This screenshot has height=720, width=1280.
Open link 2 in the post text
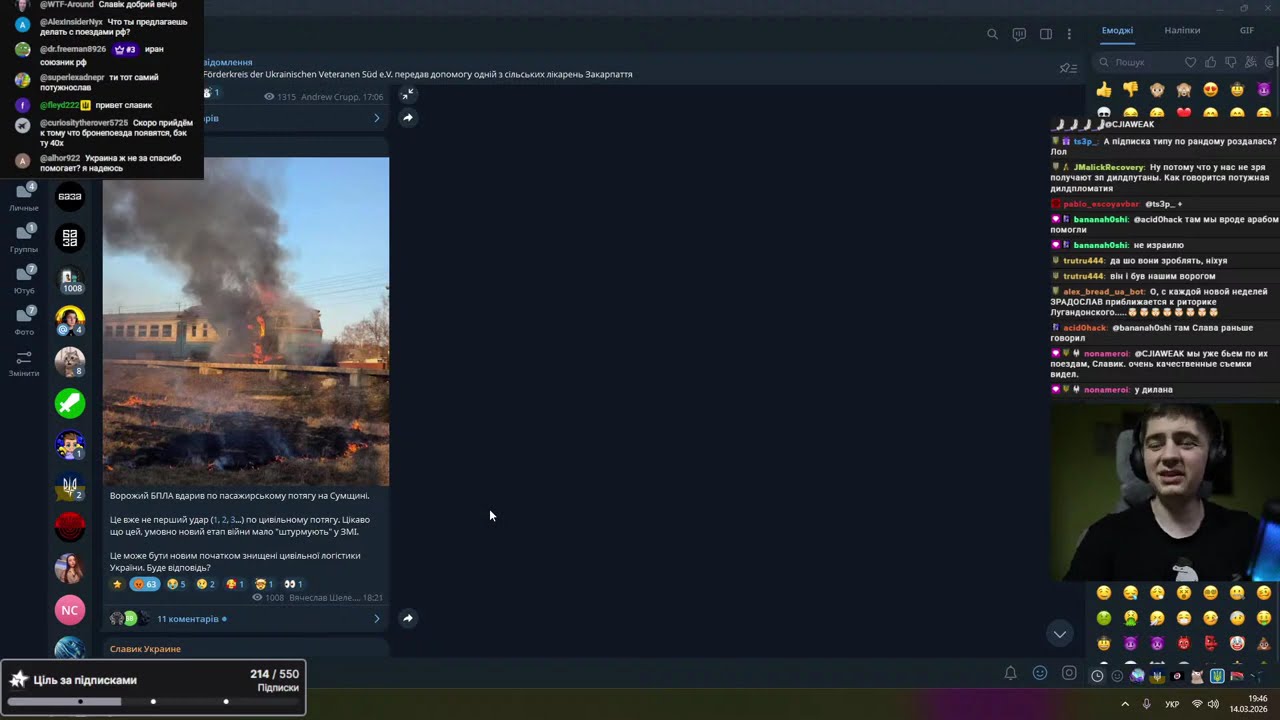pos(224,520)
